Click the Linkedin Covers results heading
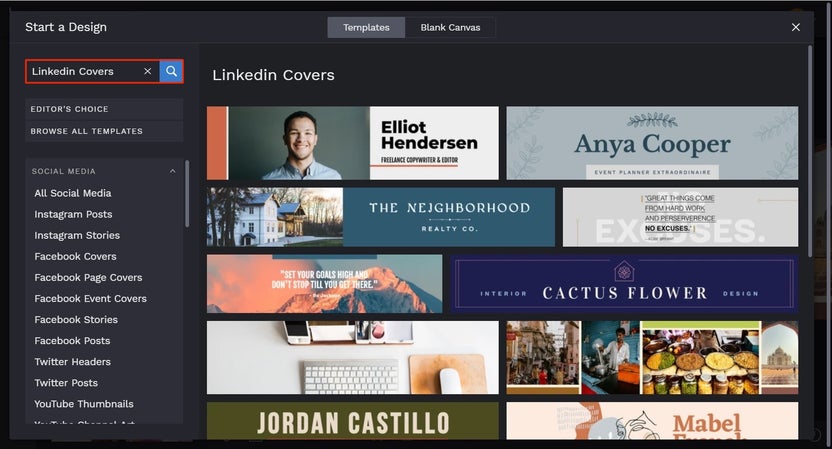The height and width of the screenshot is (449, 832). click(x=273, y=75)
